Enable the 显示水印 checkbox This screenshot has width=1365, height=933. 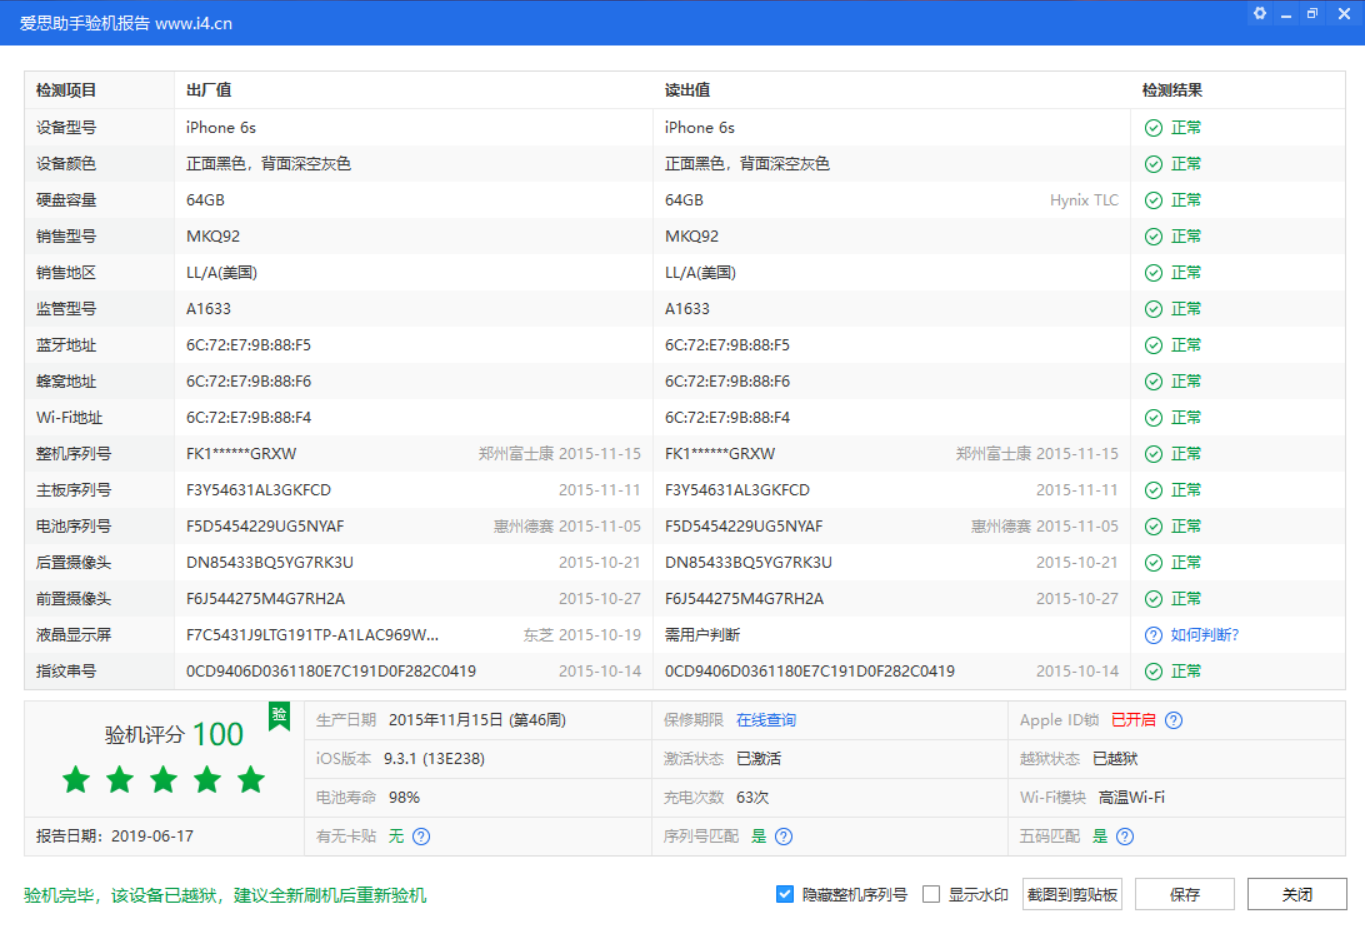(x=931, y=894)
